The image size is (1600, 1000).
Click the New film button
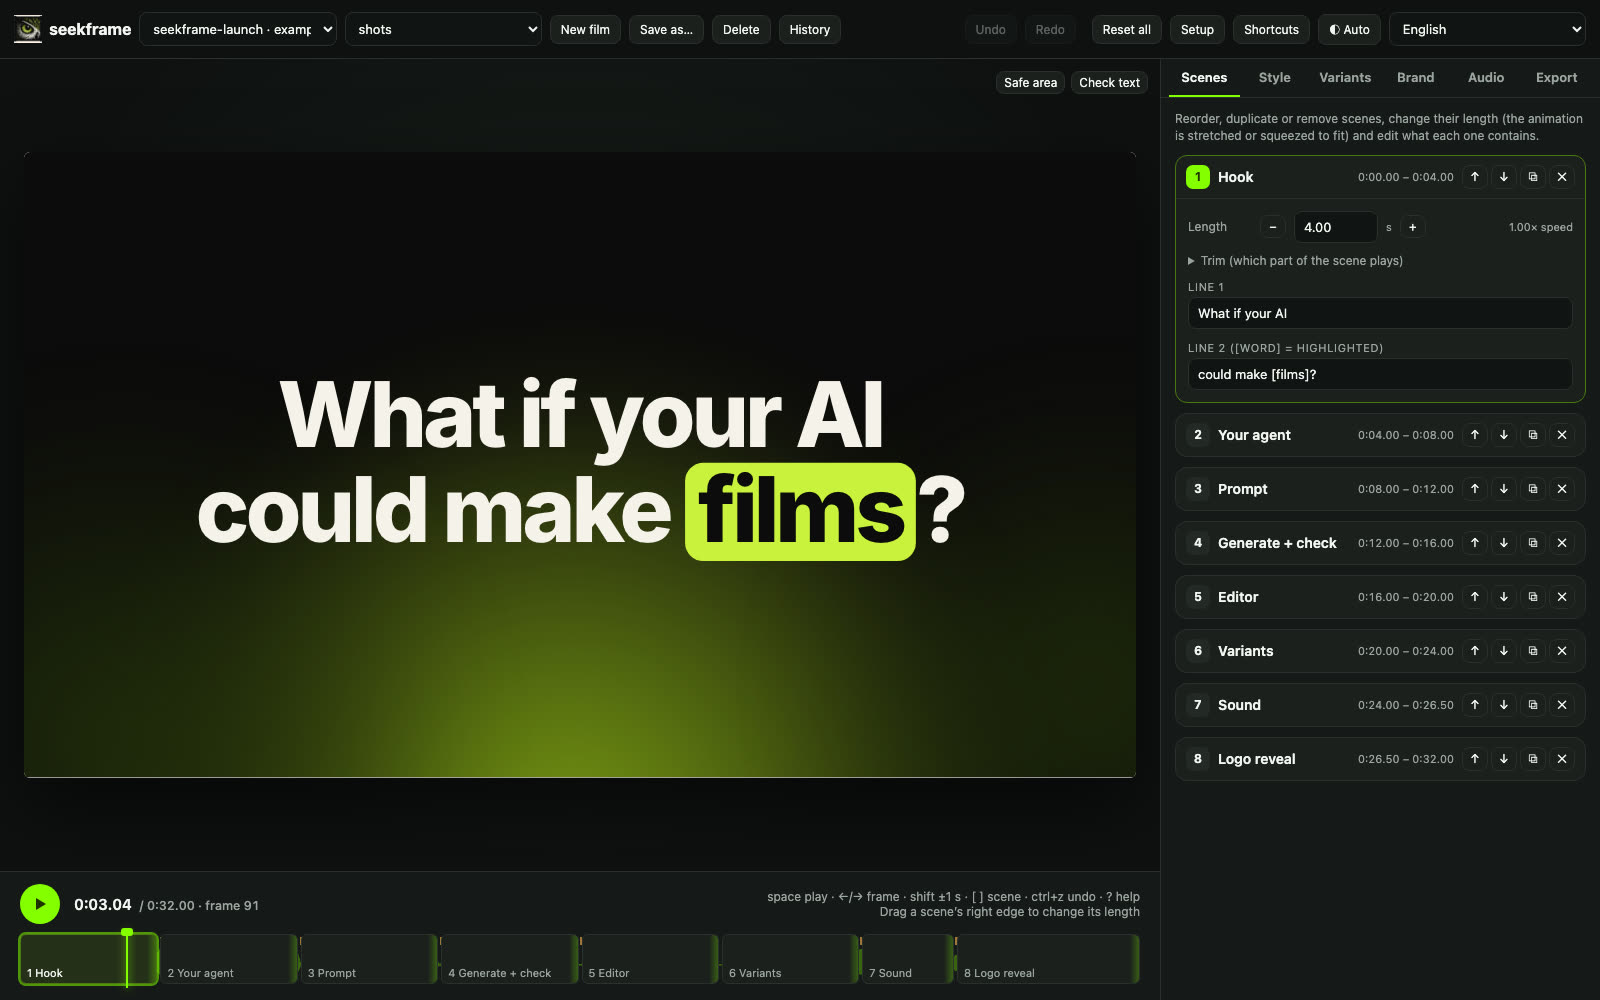[585, 29]
